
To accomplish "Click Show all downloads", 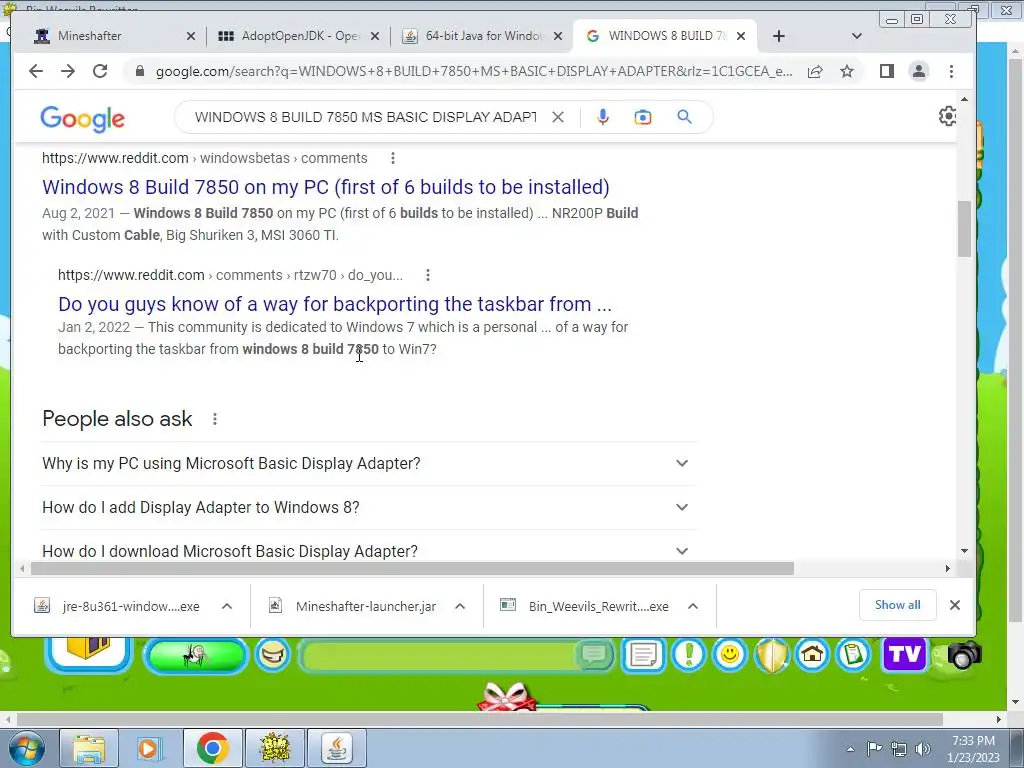I will [x=897, y=605].
